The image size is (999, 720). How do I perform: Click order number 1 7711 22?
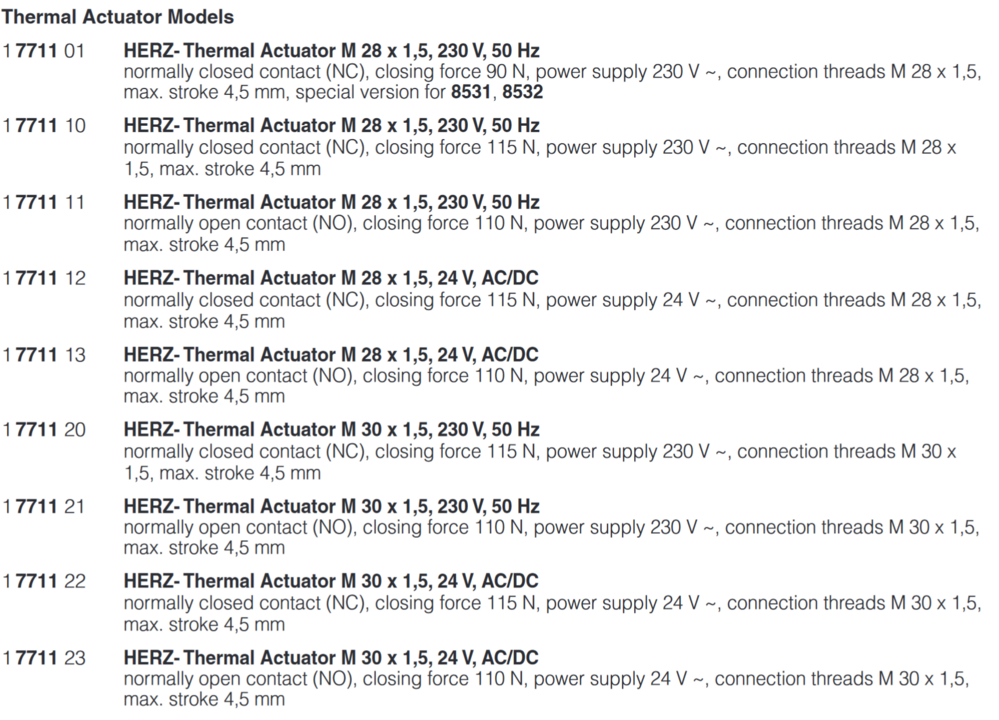click(44, 582)
